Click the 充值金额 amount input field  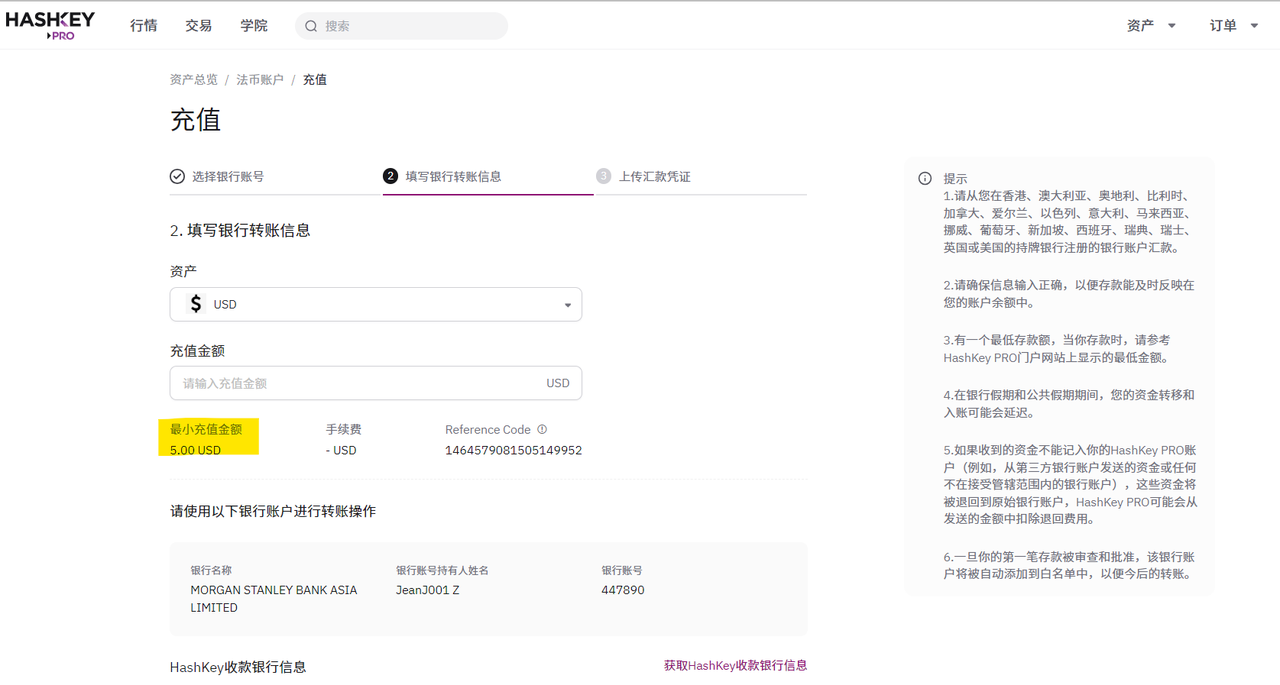[376, 383]
